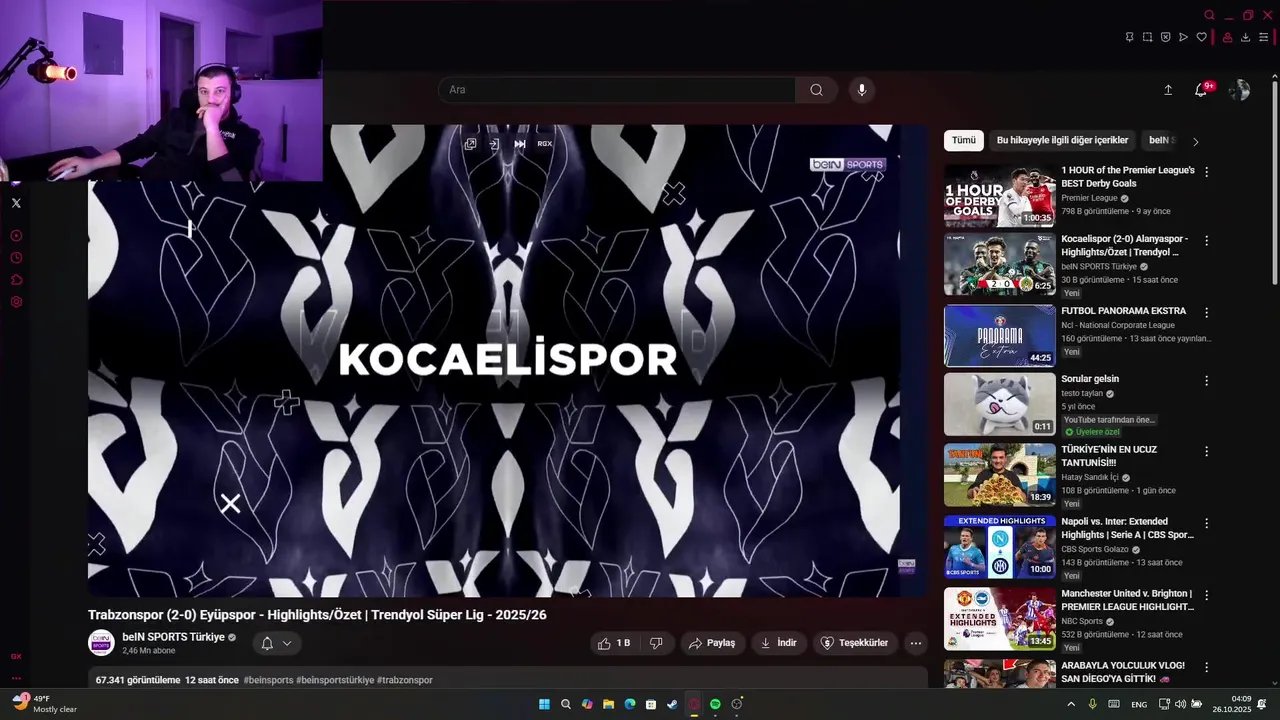Click the pin icon in browser toolbar
The height and width of the screenshot is (720, 1280).
[x=1129, y=37]
